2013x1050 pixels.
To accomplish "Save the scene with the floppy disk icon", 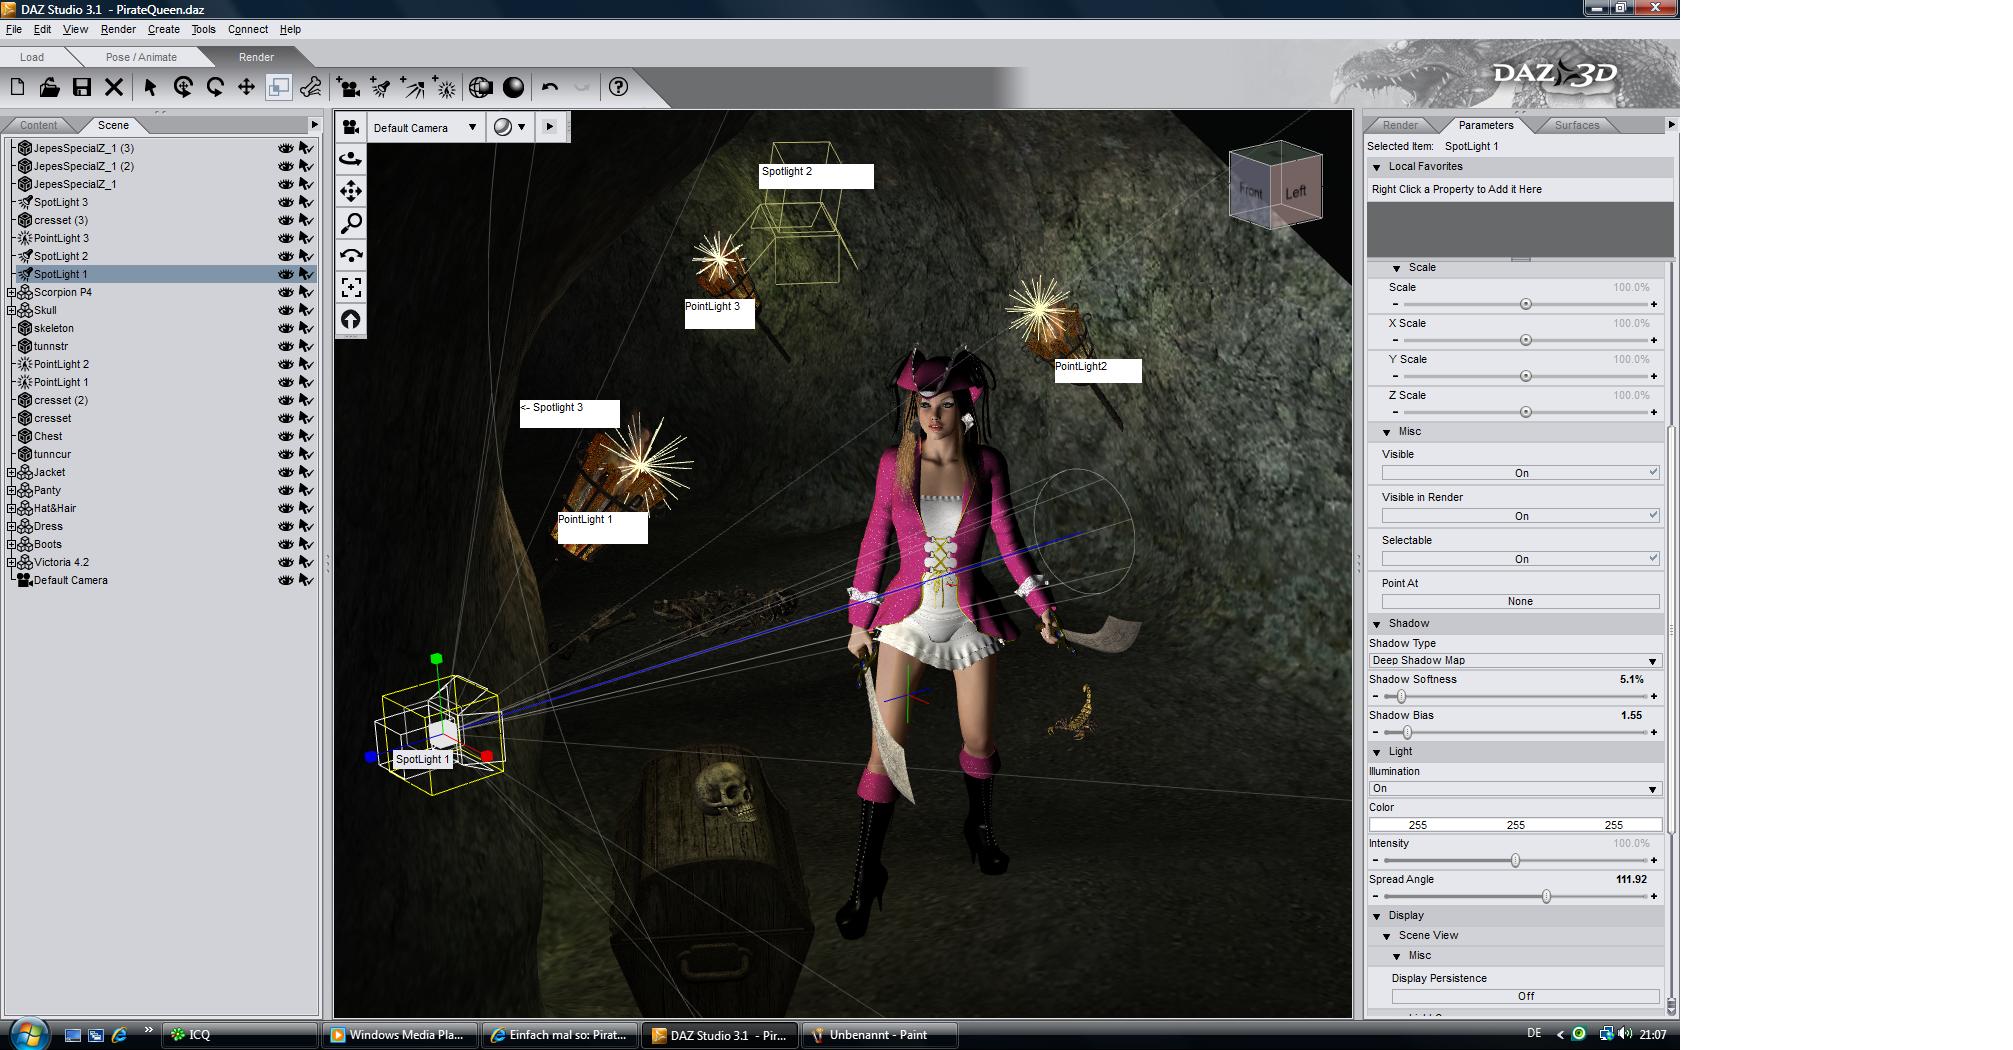I will (x=82, y=88).
